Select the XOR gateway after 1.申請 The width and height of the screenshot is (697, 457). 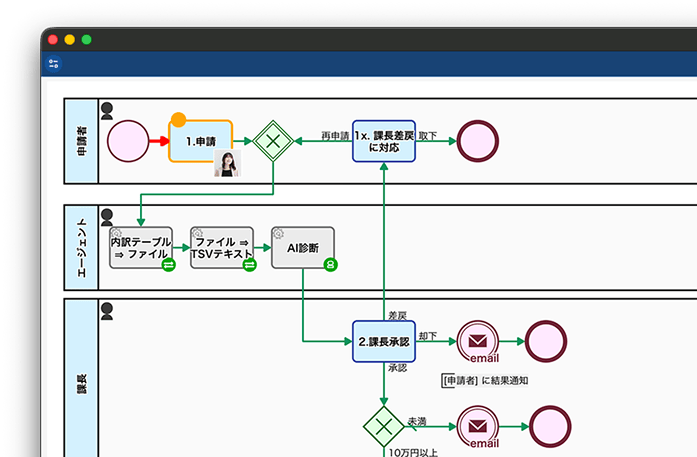coord(273,141)
